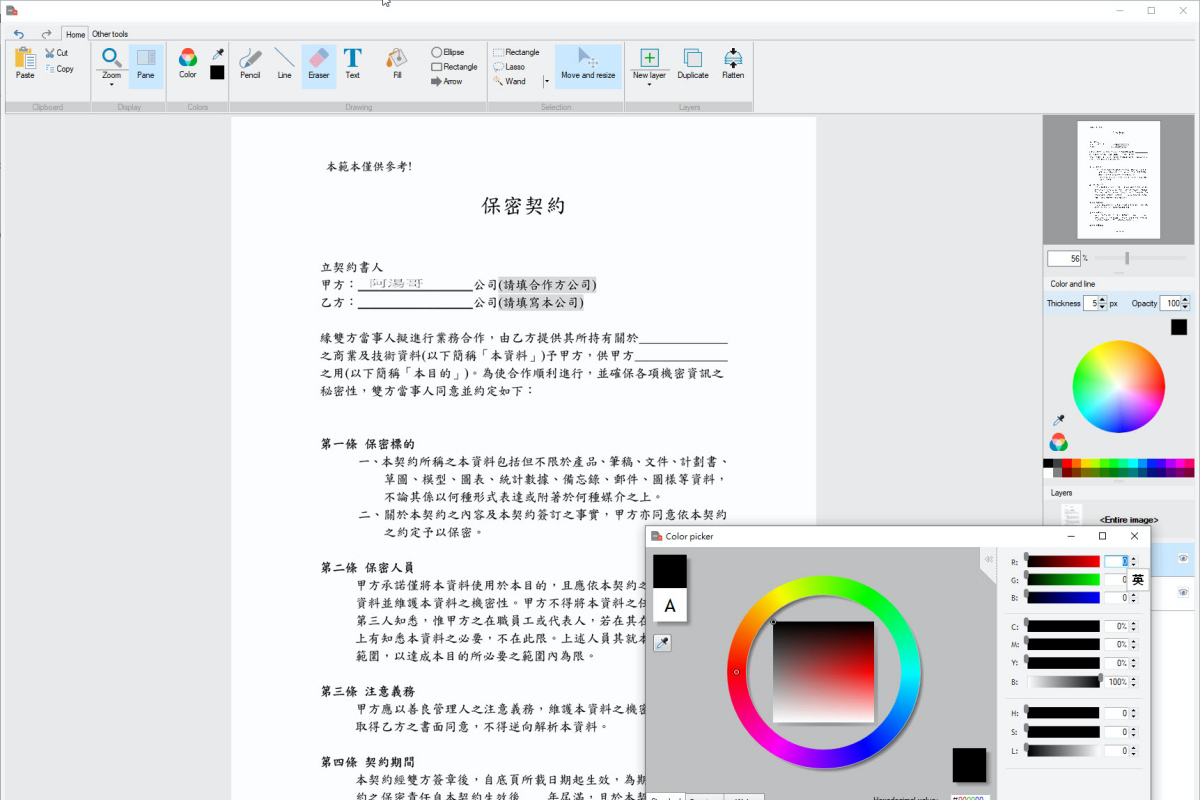The height and width of the screenshot is (800, 1200).
Task: Select the Eraser tool
Action: tap(317, 65)
